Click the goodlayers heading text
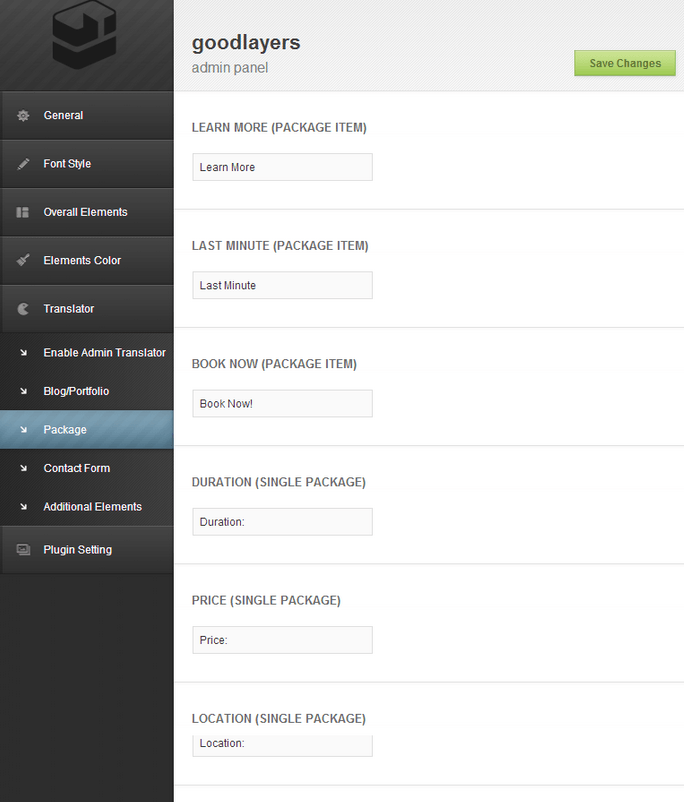This screenshot has width=684, height=802. coord(246,43)
